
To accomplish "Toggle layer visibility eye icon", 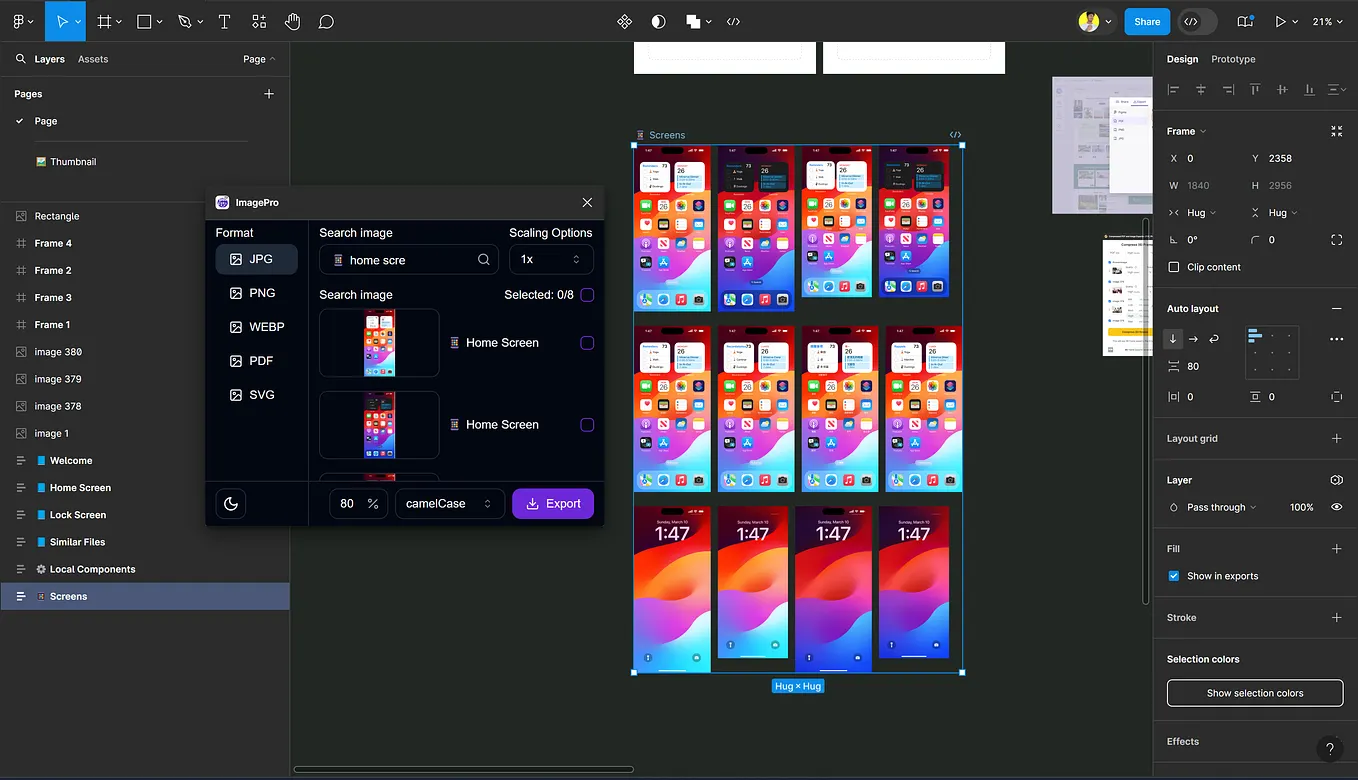I will [1336, 507].
